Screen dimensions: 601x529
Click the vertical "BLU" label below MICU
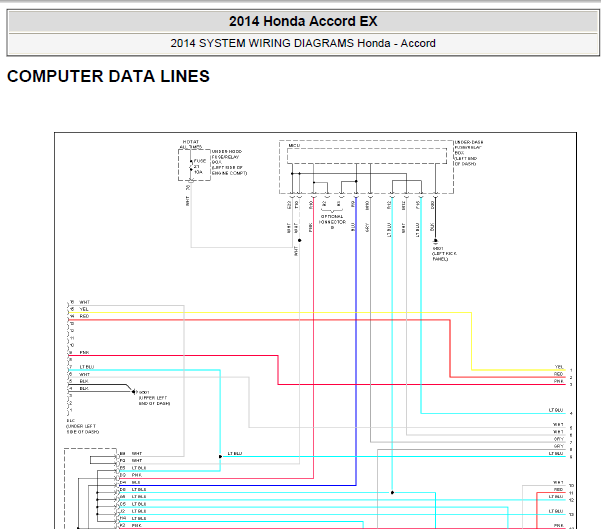click(353, 227)
